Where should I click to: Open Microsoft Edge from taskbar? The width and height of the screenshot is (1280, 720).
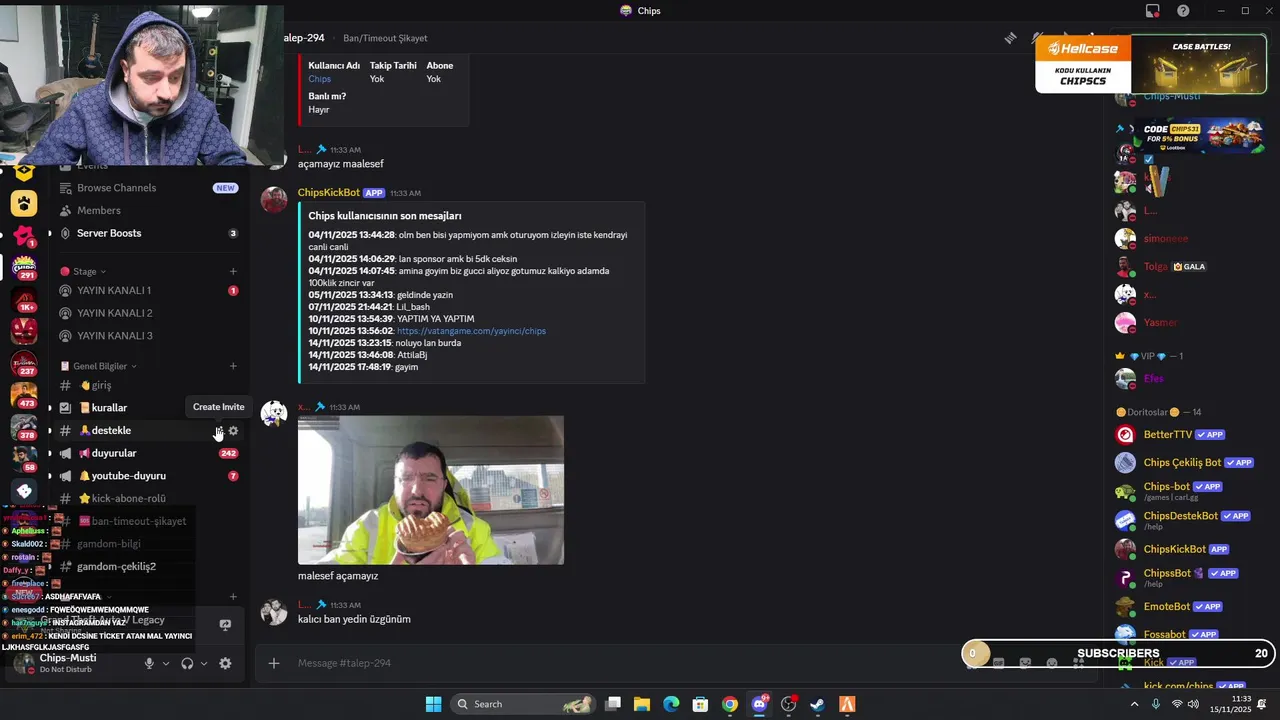coord(671,704)
